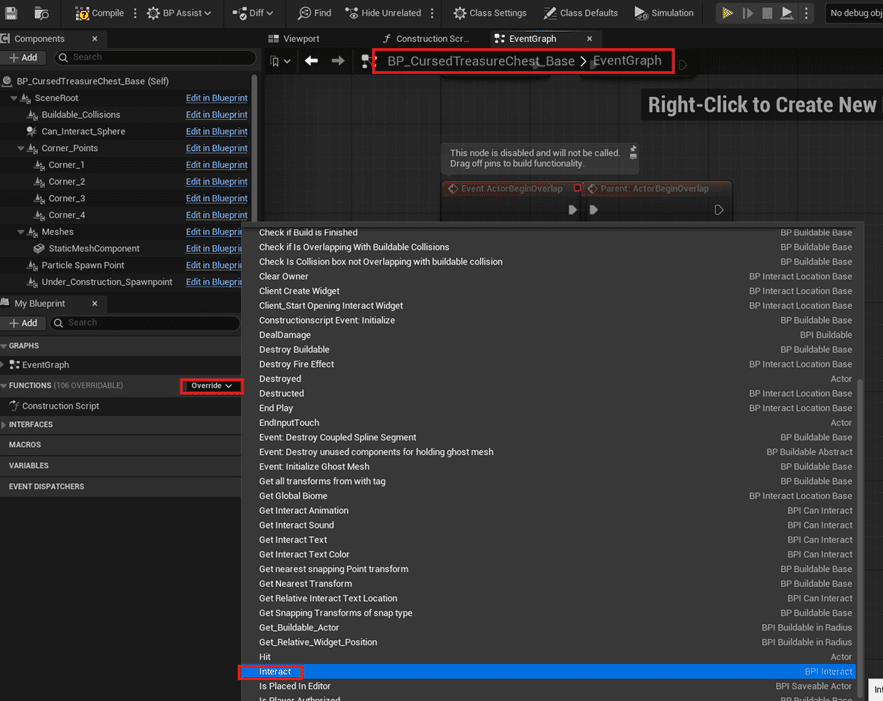The width and height of the screenshot is (883, 701).
Task: Start Simulation mode
Action: (664, 12)
